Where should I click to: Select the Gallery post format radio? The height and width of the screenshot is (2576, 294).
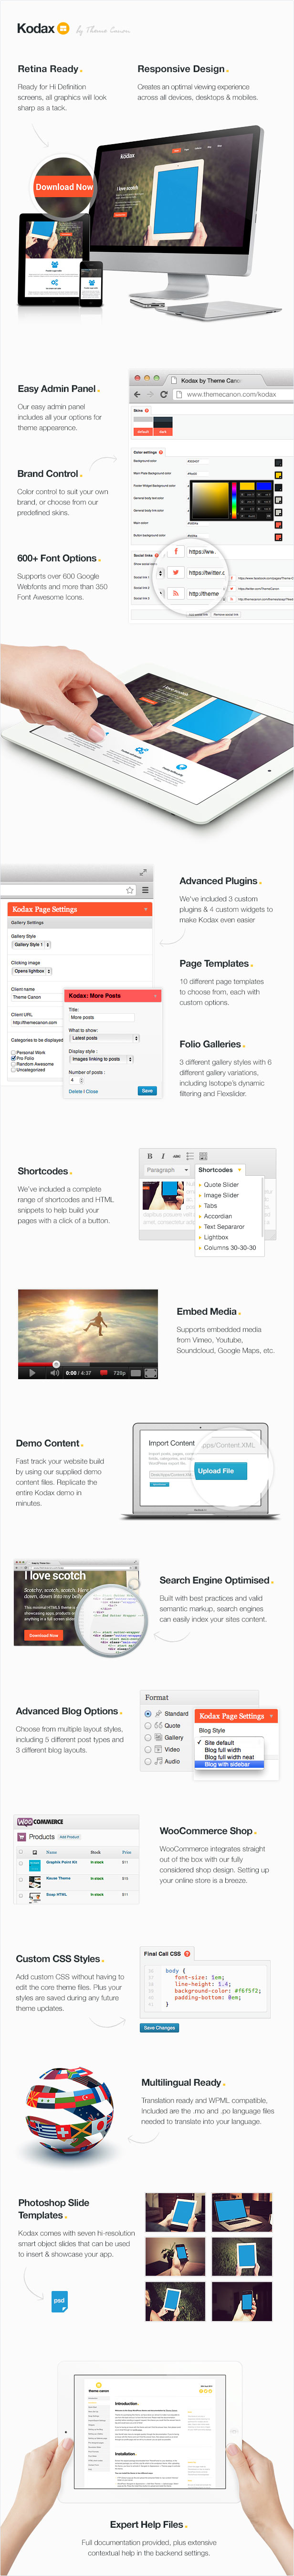click(149, 1738)
